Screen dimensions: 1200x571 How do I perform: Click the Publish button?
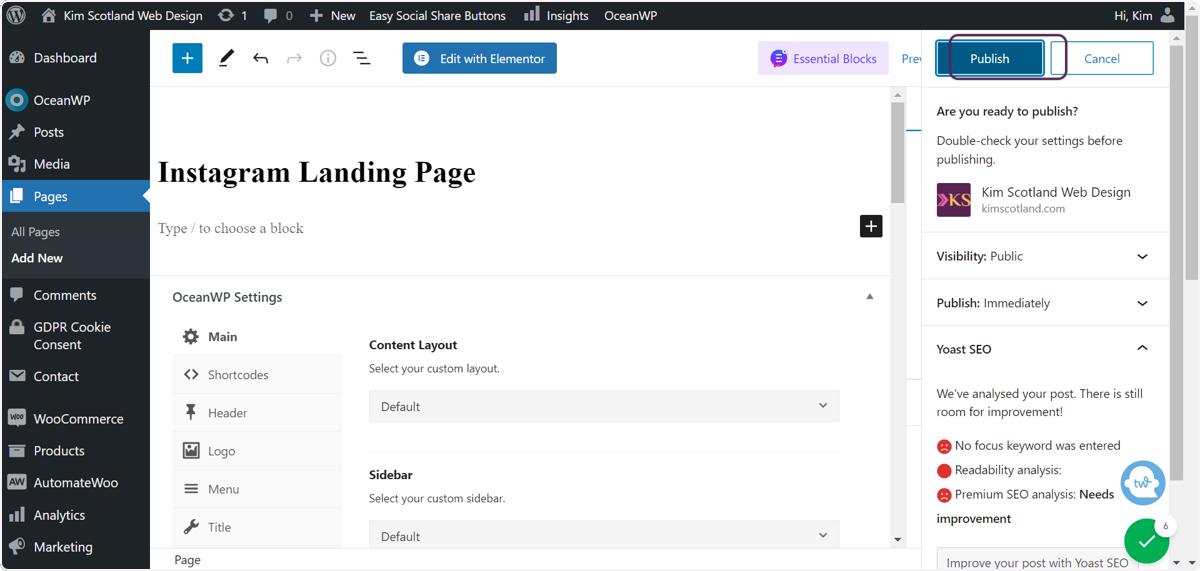coord(990,58)
